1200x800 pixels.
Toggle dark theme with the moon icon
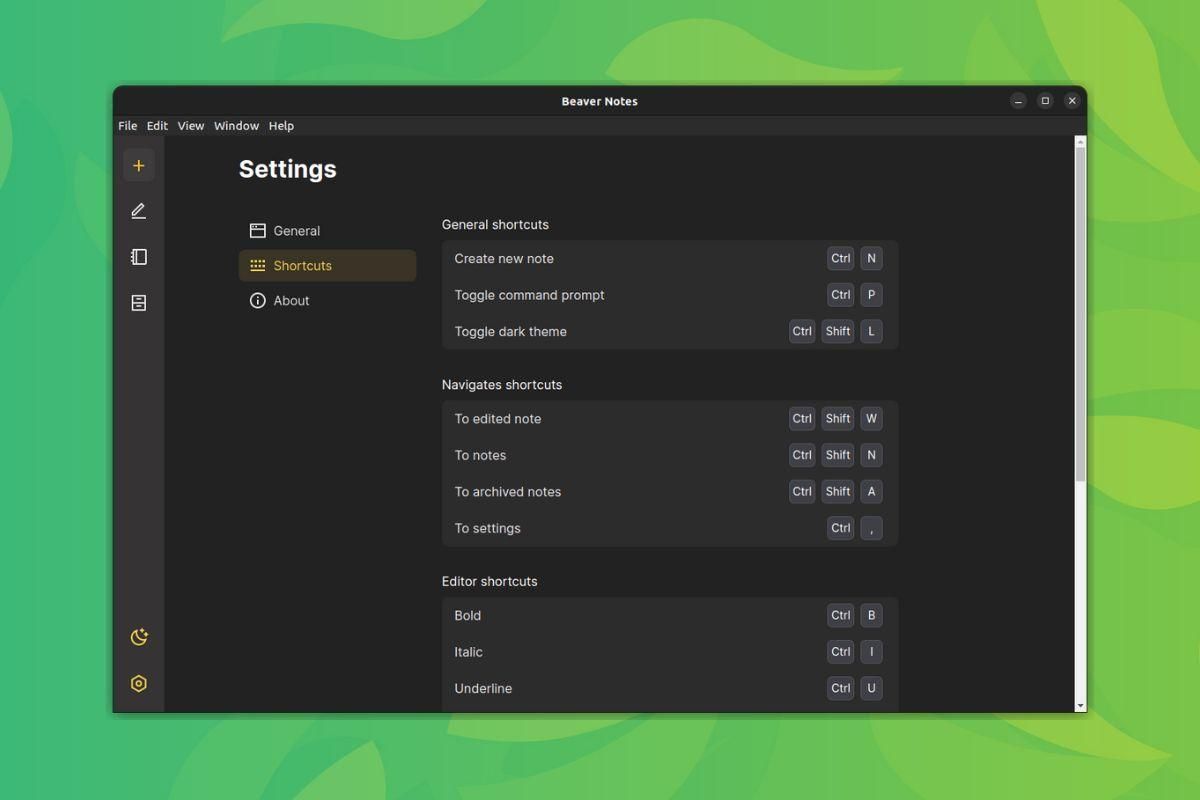[139, 636]
